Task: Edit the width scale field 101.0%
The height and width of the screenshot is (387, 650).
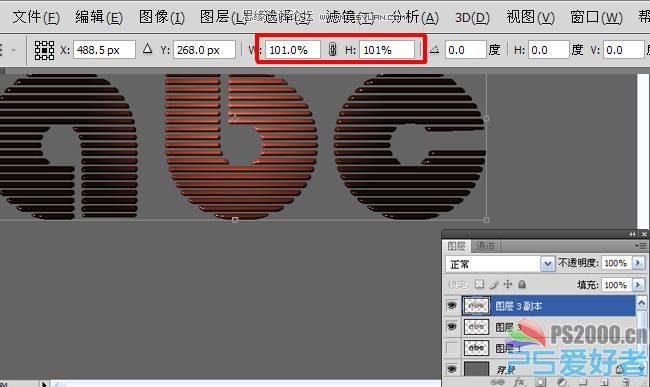Action: coord(293,50)
